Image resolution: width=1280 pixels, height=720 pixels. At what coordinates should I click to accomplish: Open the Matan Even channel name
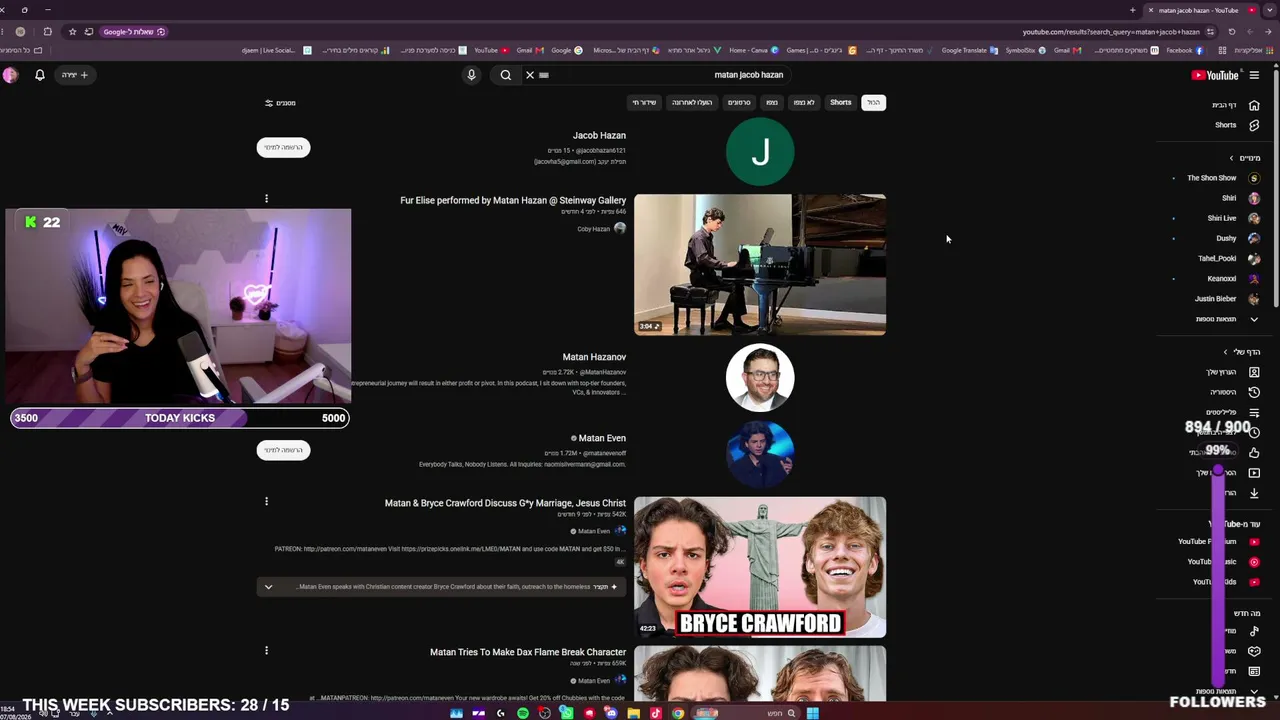[602, 438]
